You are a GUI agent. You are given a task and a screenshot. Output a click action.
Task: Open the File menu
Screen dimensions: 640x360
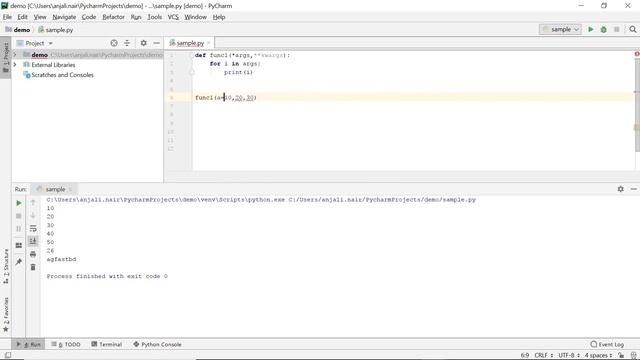7,17
